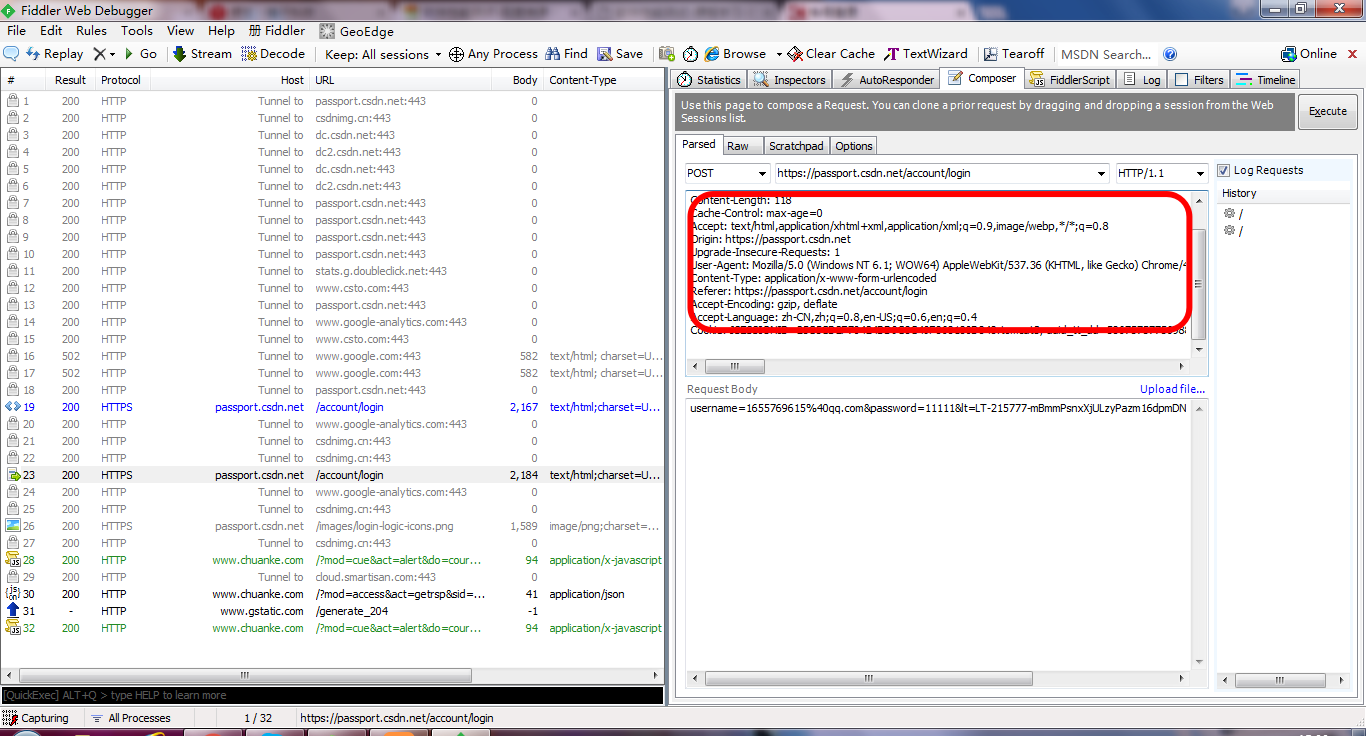Click the All Processes status filter
This screenshot has width=1366, height=736.
pyautogui.click(x=130, y=718)
